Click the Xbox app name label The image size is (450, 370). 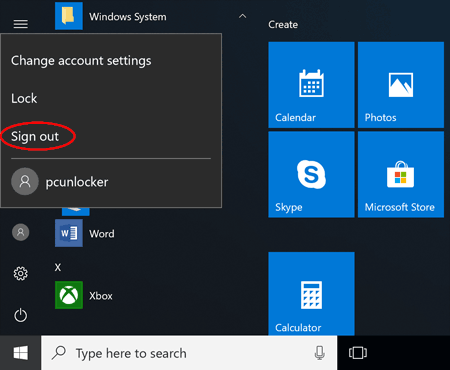pyautogui.click(x=101, y=296)
